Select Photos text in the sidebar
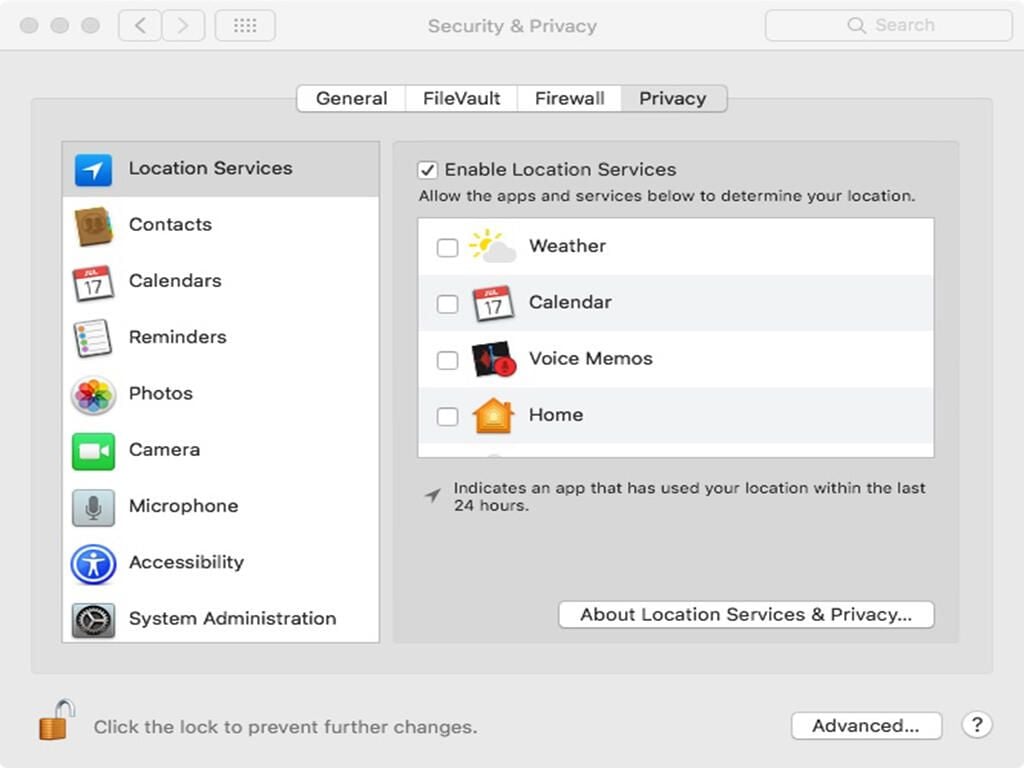The height and width of the screenshot is (768, 1024). pos(161,393)
